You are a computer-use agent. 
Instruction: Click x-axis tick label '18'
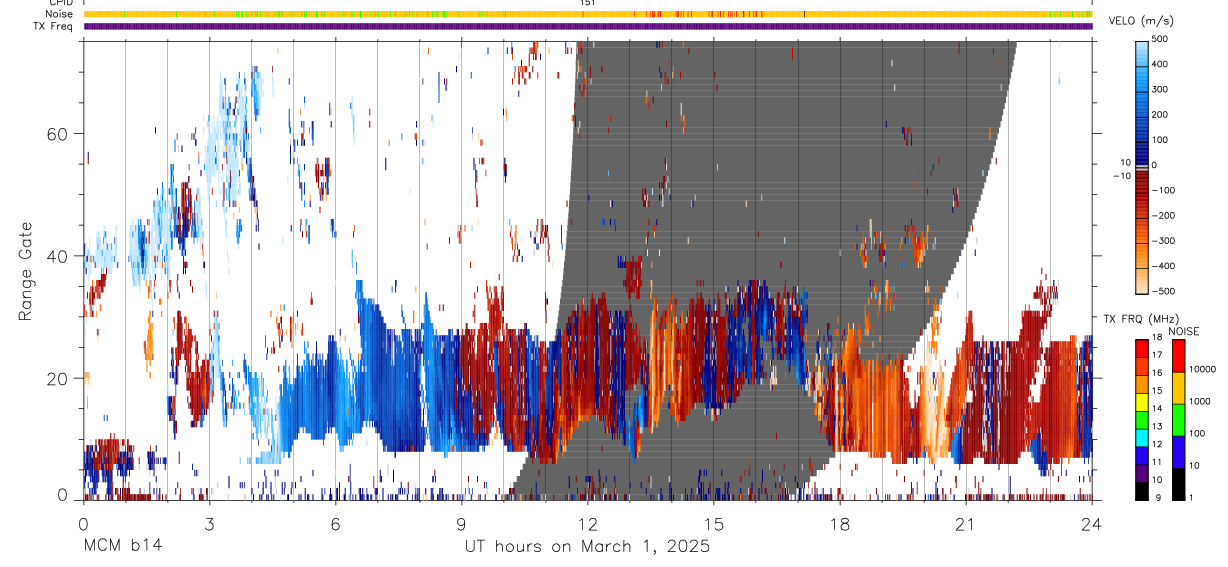point(840,523)
